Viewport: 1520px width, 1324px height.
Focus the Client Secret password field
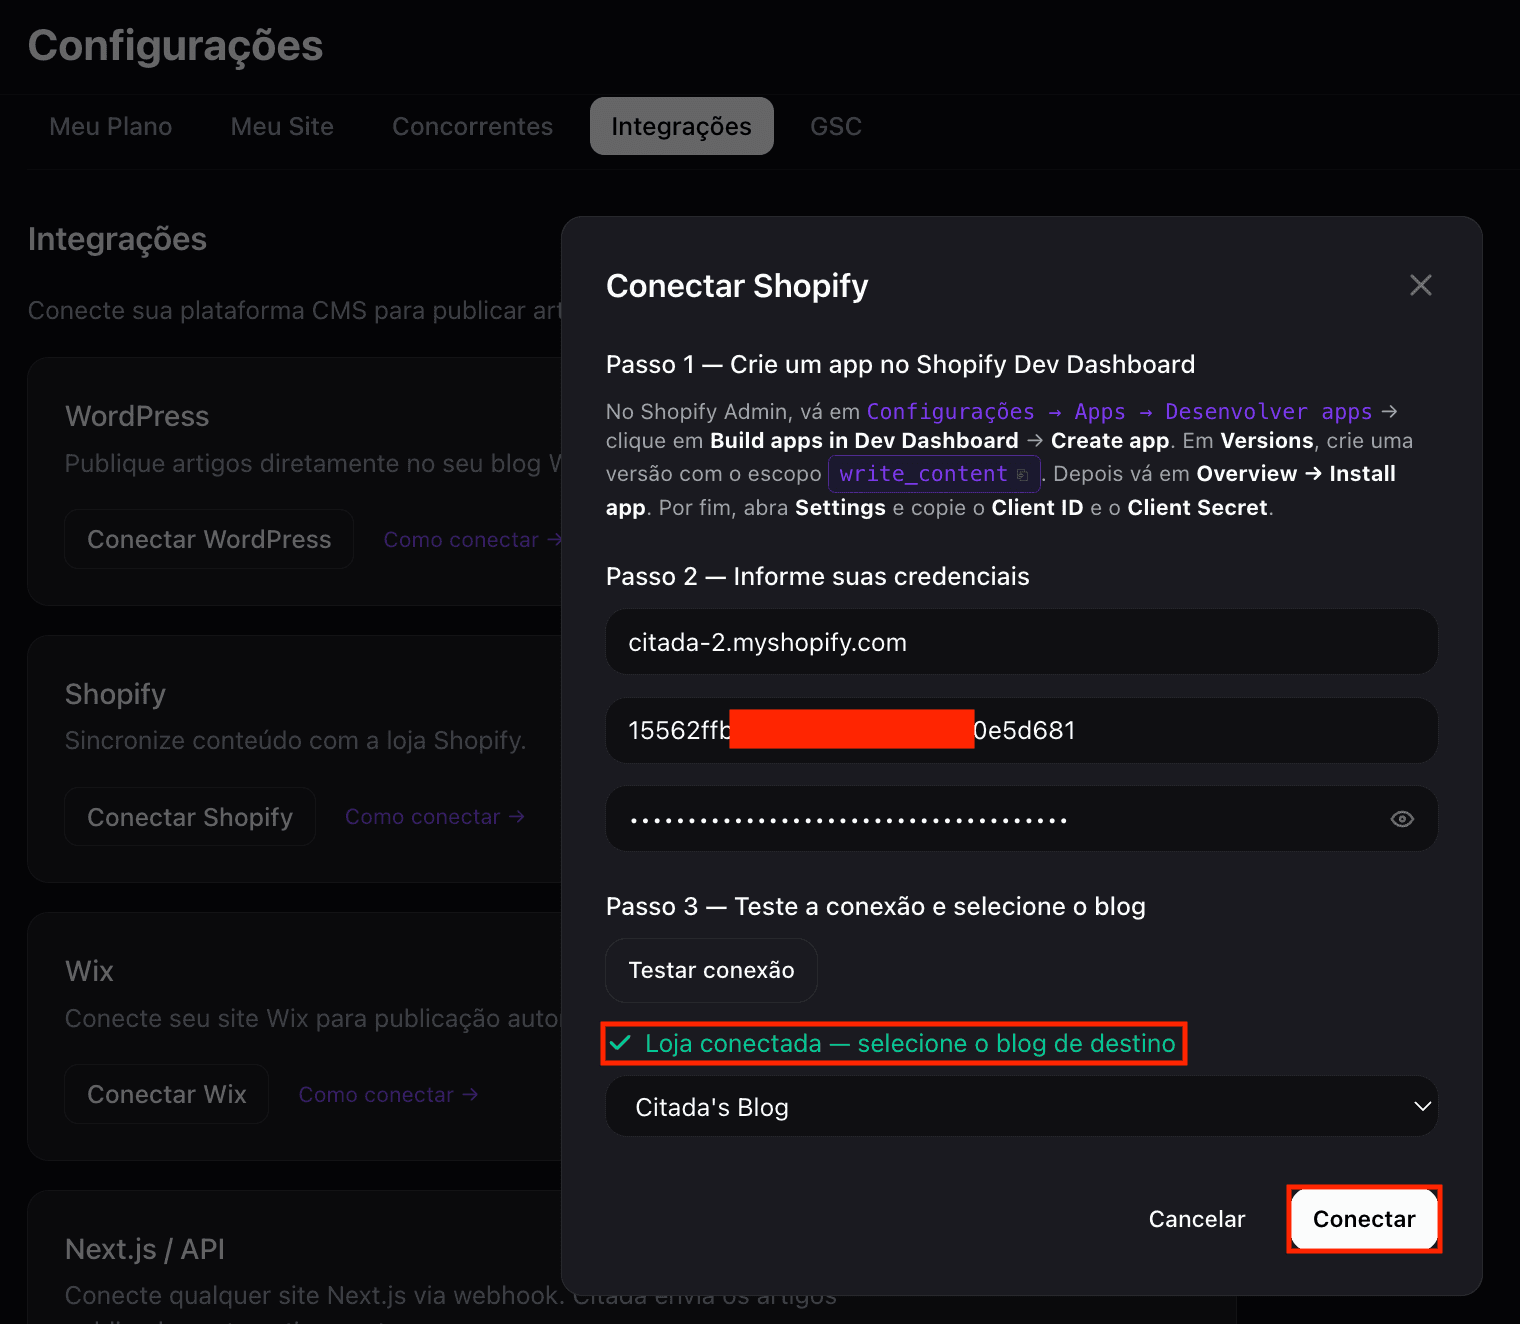tap(1022, 818)
